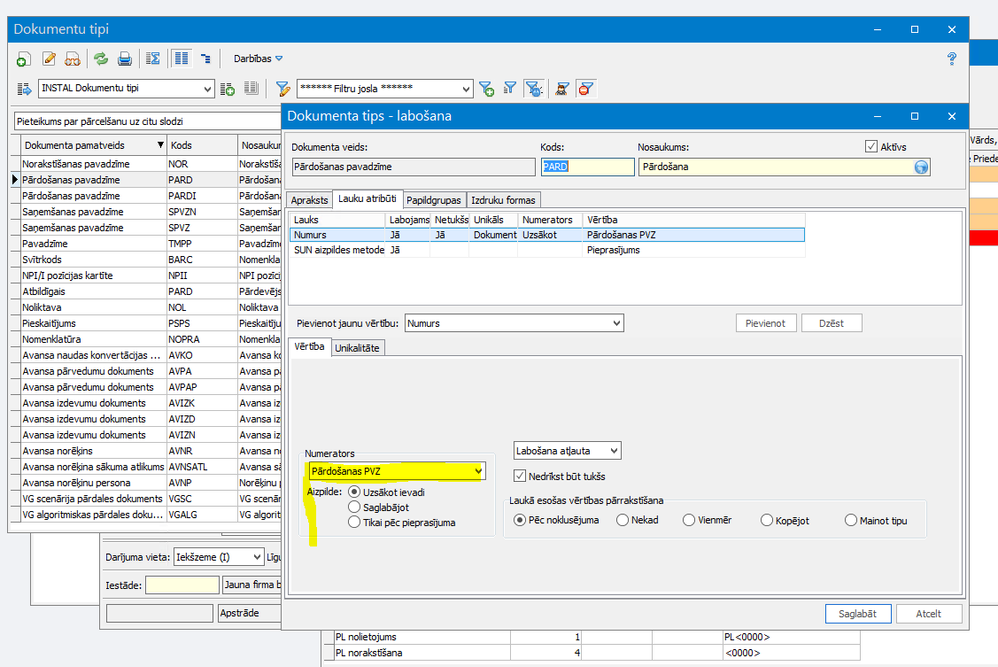Select the Saglabājot radio option

point(354,507)
